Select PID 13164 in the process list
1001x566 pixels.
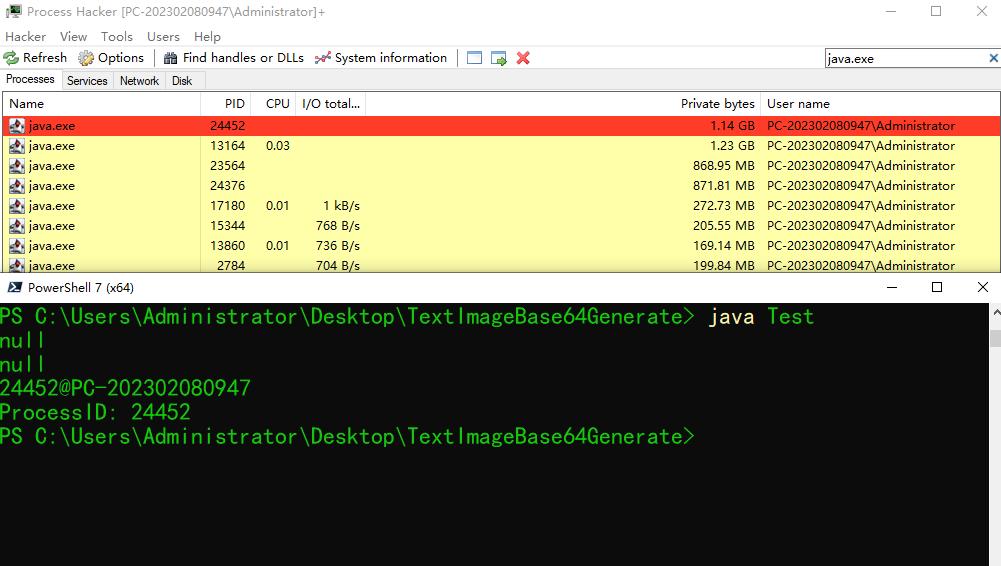[x=501, y=145]
